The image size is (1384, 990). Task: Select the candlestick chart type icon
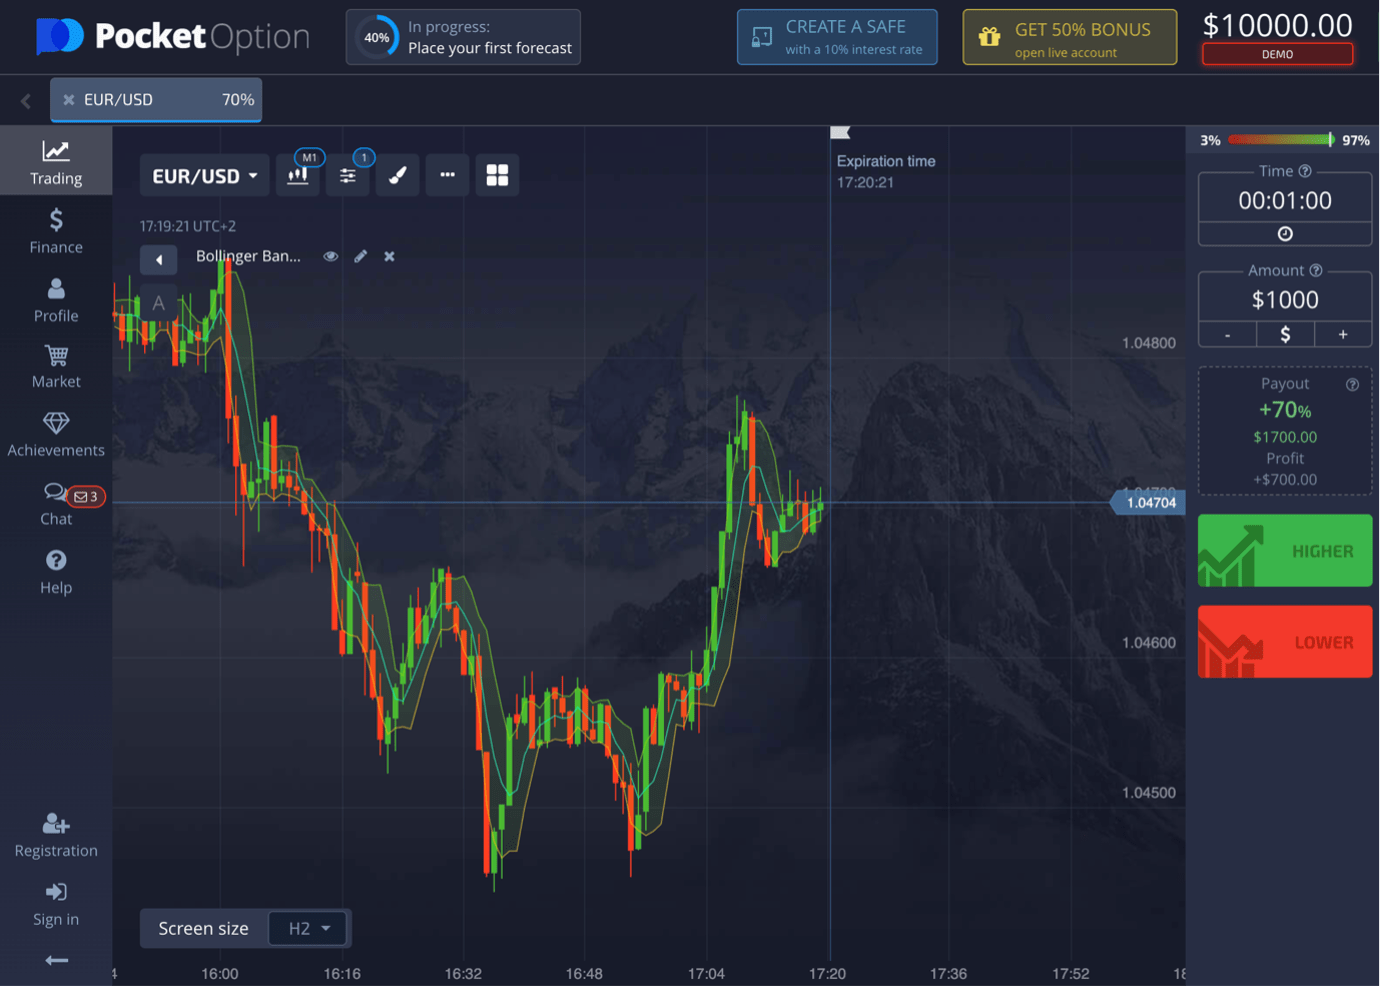pyautogui.click(x=298, y=175)
